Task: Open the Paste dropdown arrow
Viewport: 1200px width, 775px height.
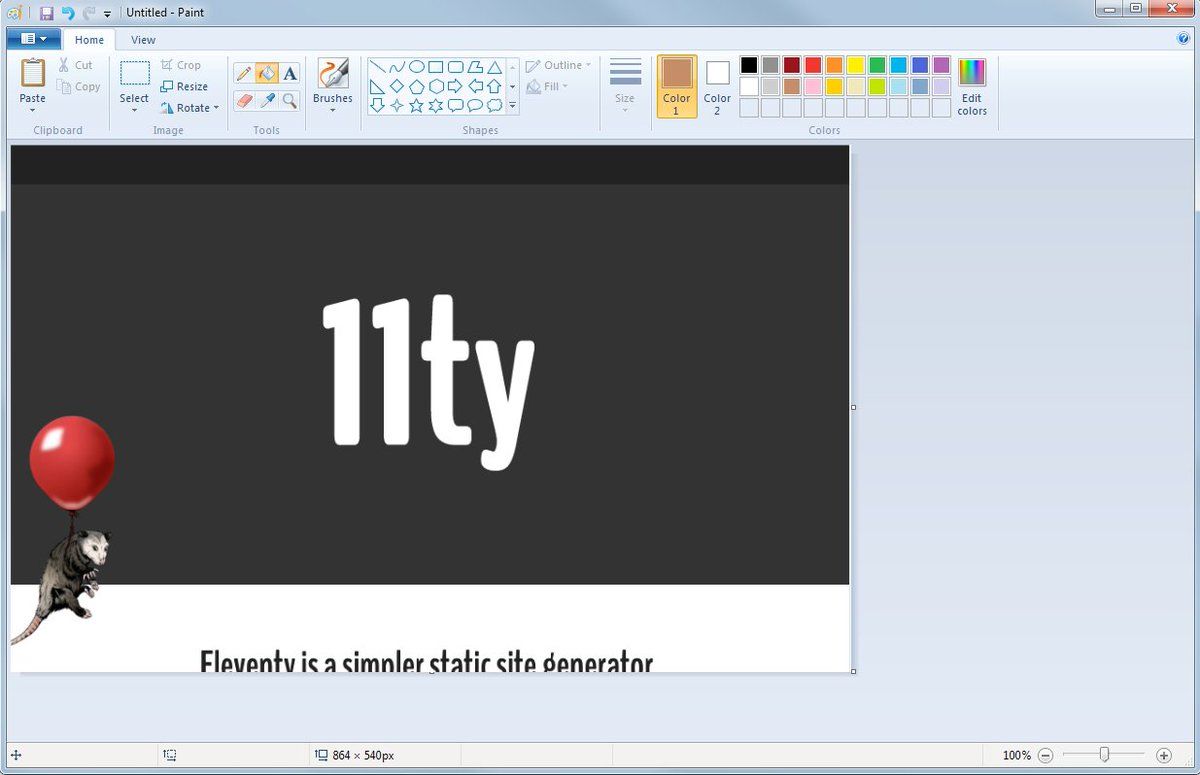Action: coord(33,110)
